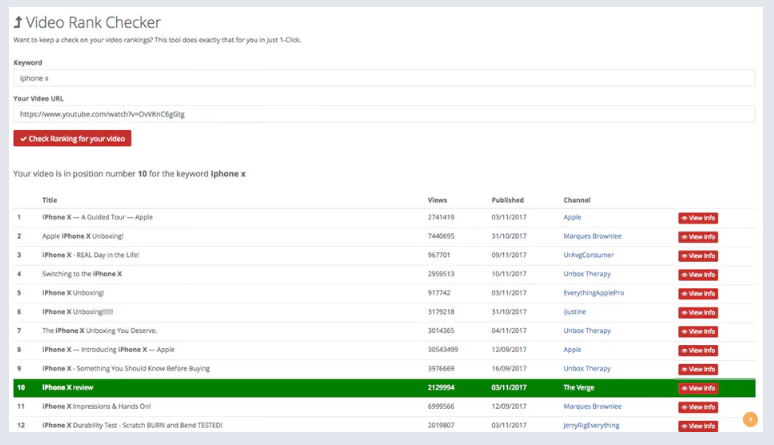Click title 'iPhone X Impressions & Hands On!'
774x445 pixels.
[x=96, y=406]
